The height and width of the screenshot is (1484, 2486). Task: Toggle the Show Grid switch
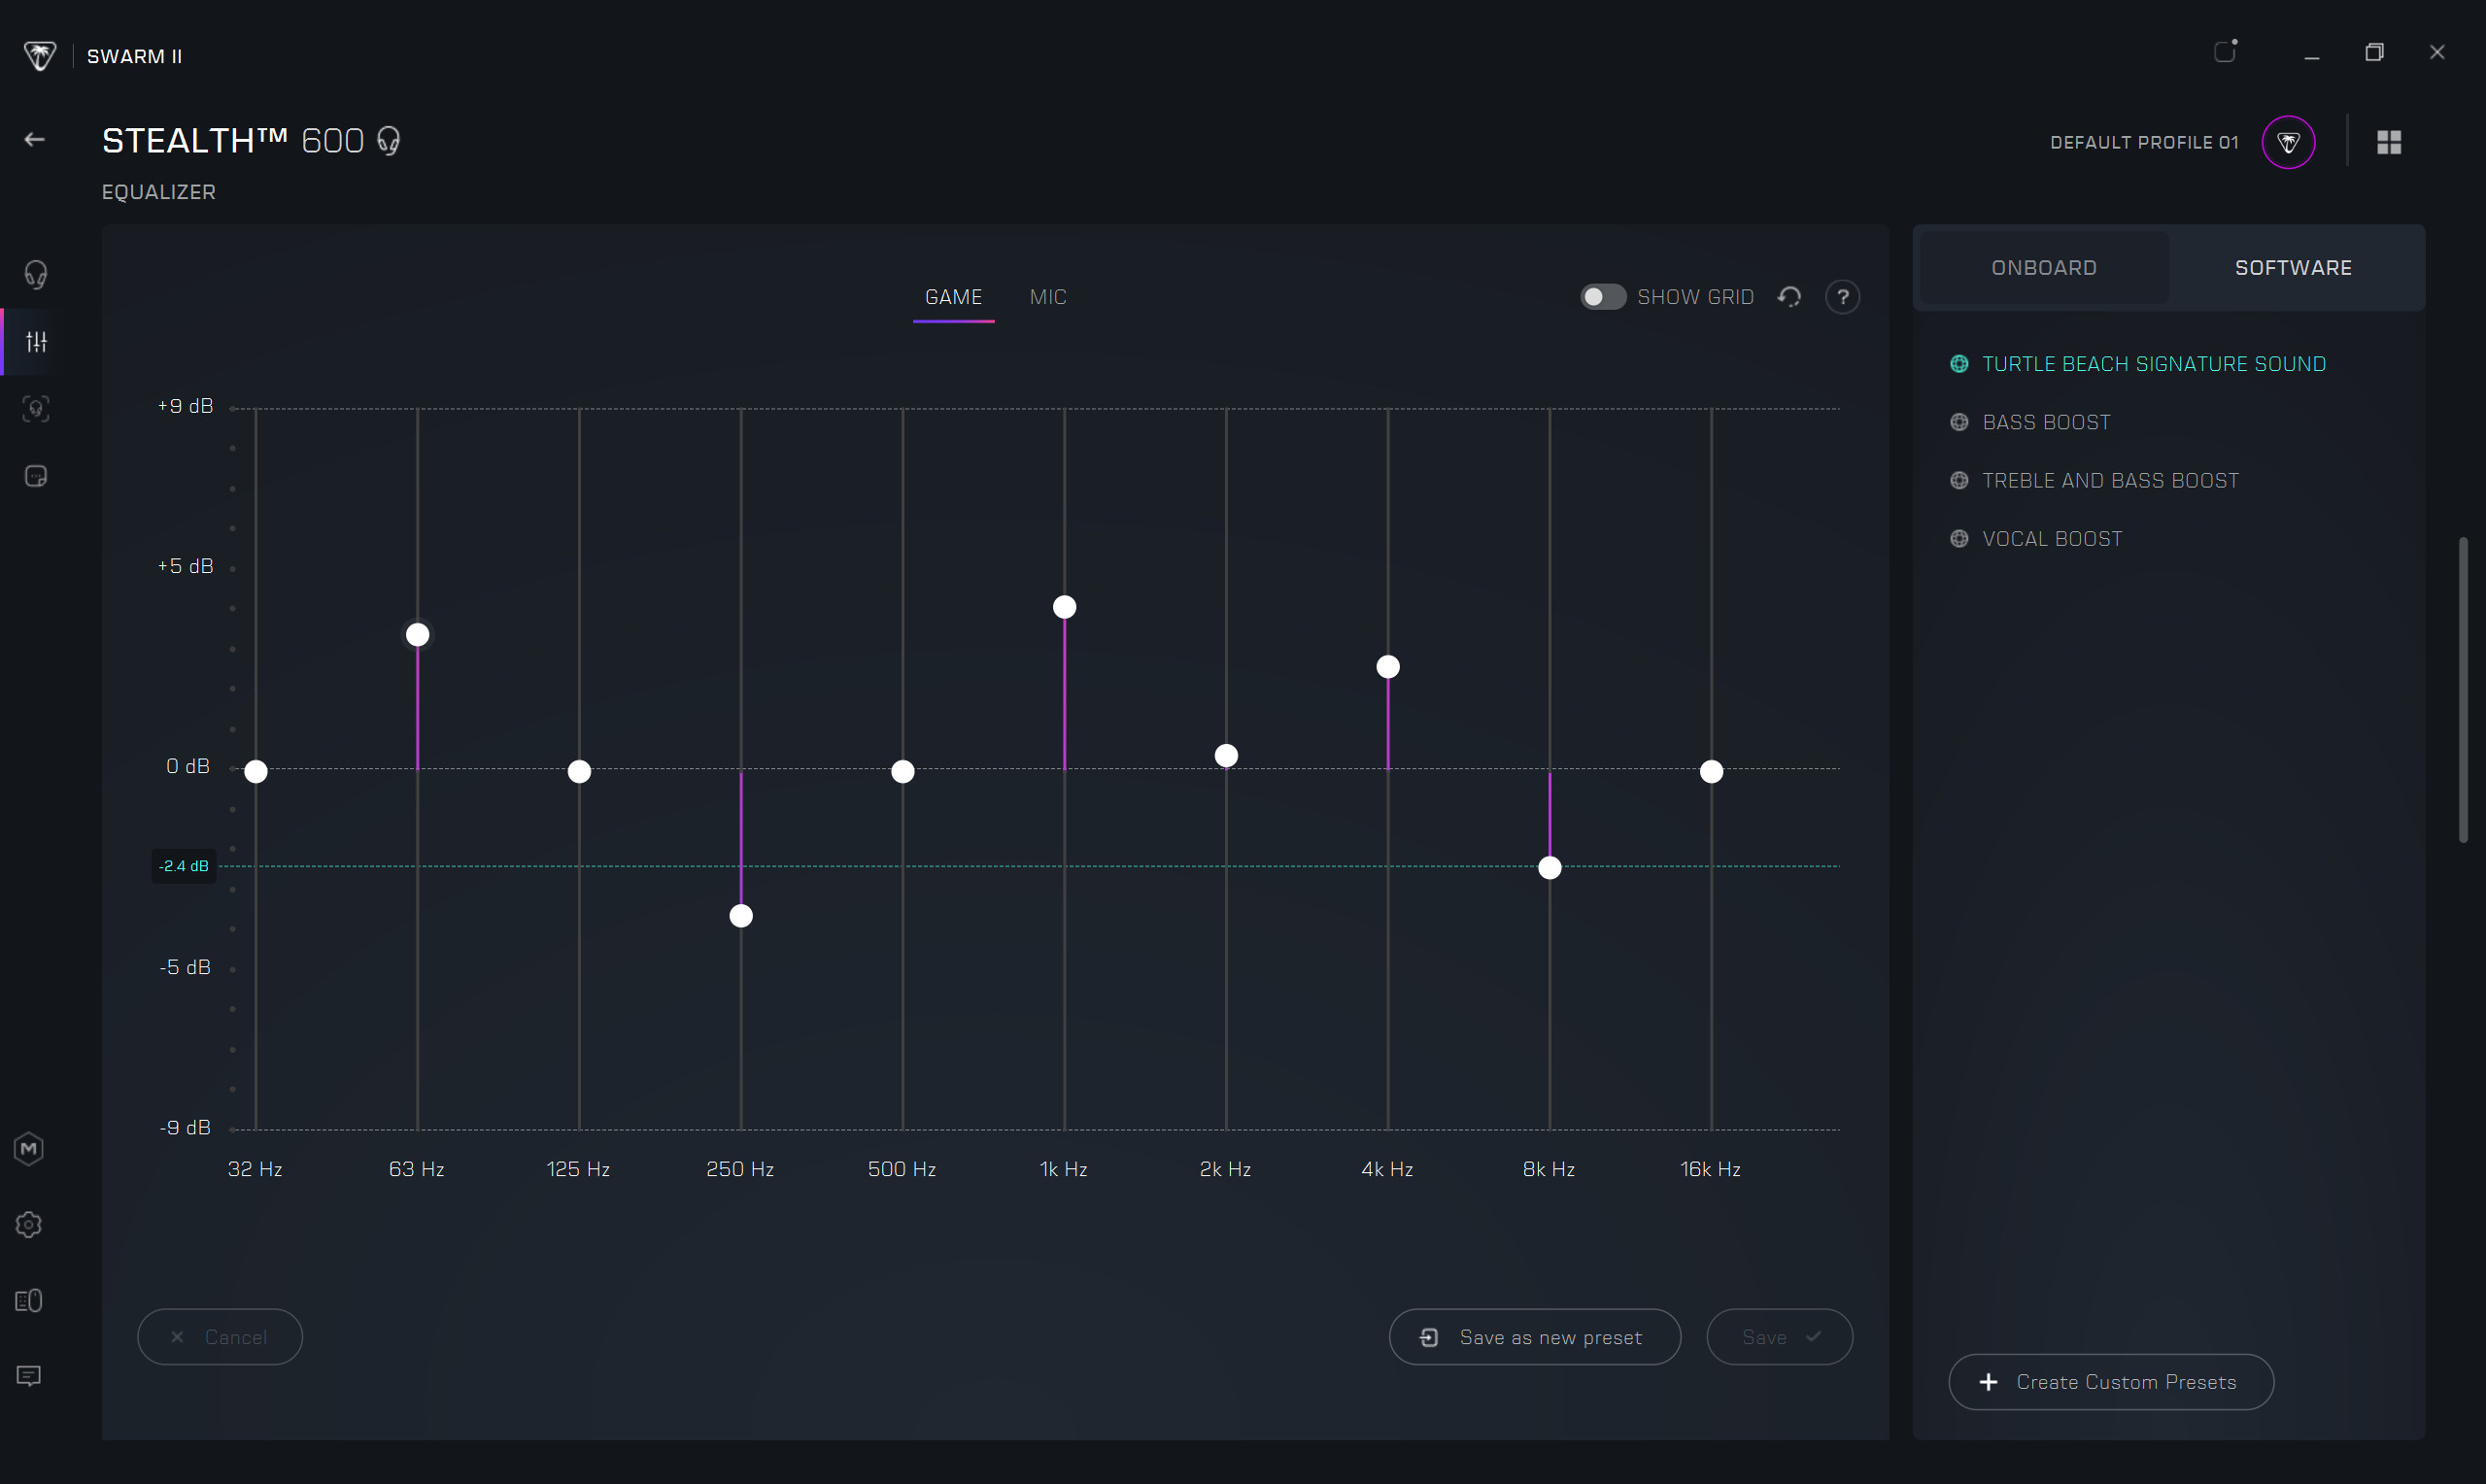[x=1603, y=297]
